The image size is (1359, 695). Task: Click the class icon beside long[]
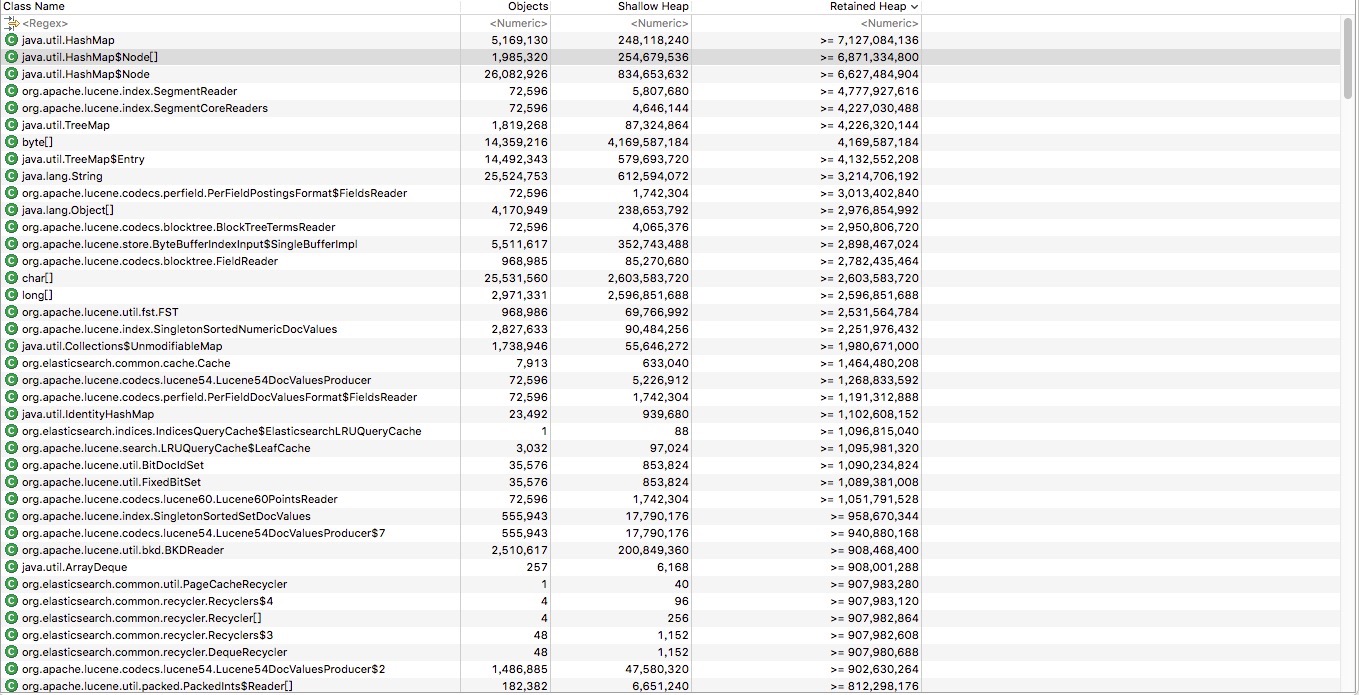coord(12,295)
